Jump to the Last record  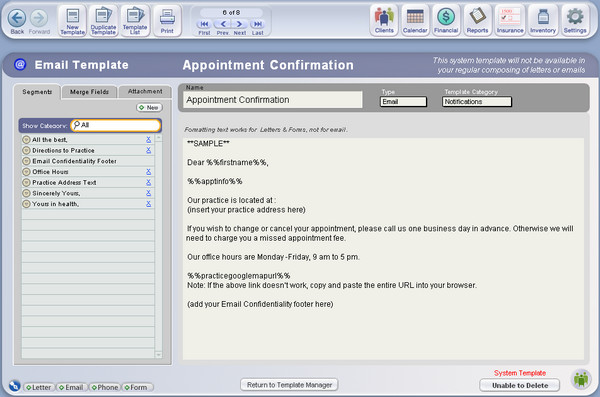pyautogui.click(x=258, y=24)
